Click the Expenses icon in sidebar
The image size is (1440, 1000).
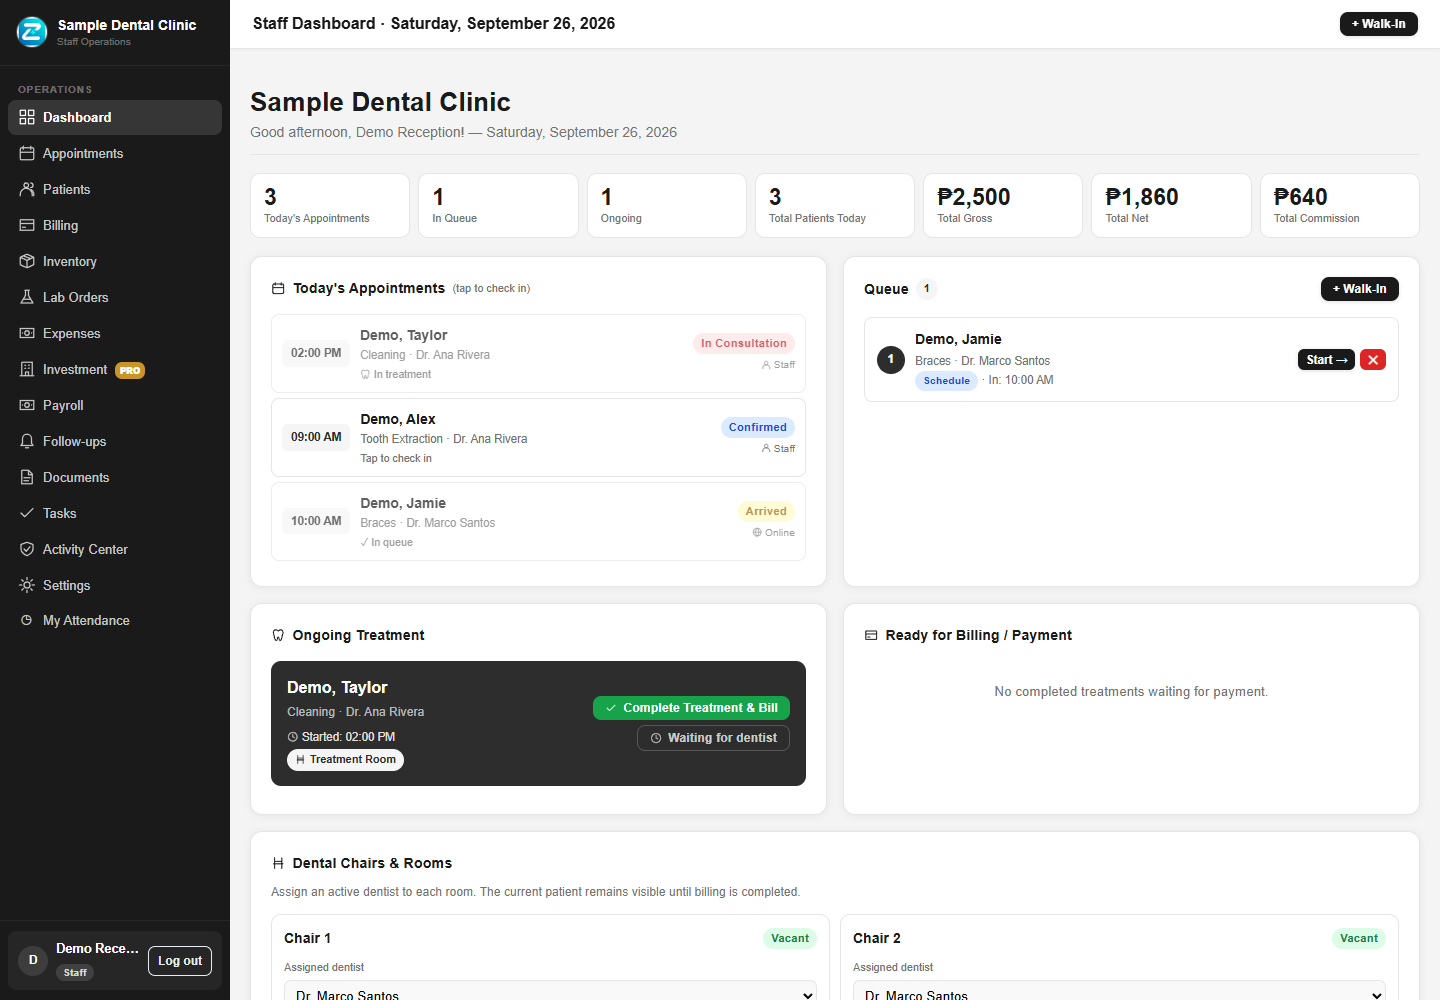click(27, 333)
